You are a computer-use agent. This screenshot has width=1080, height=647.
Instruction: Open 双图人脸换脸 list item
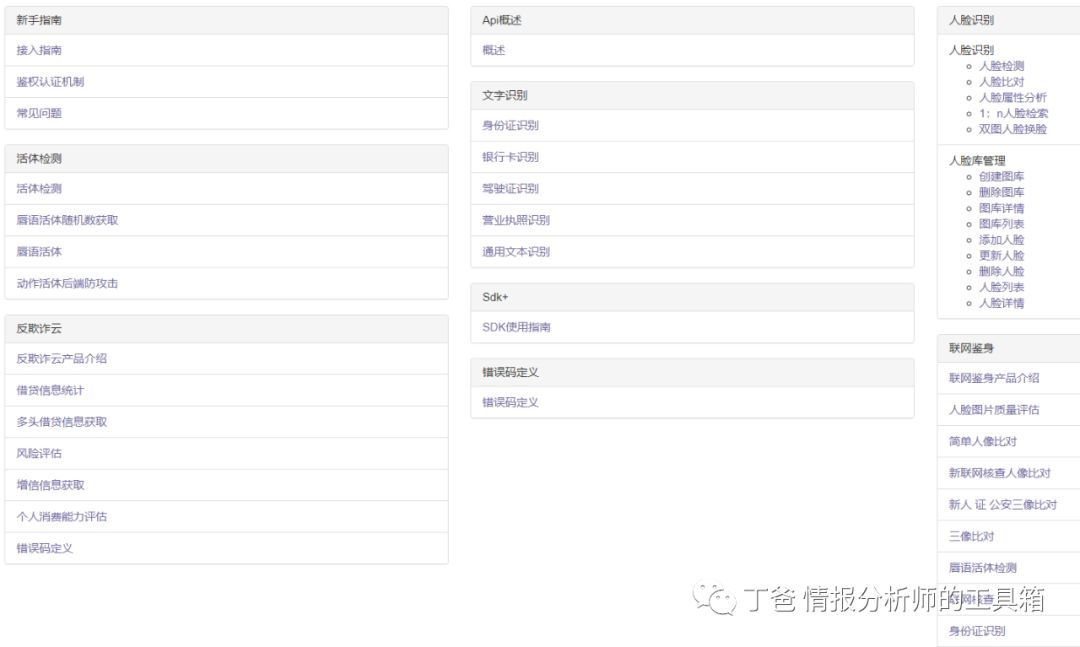(1012, 129)
